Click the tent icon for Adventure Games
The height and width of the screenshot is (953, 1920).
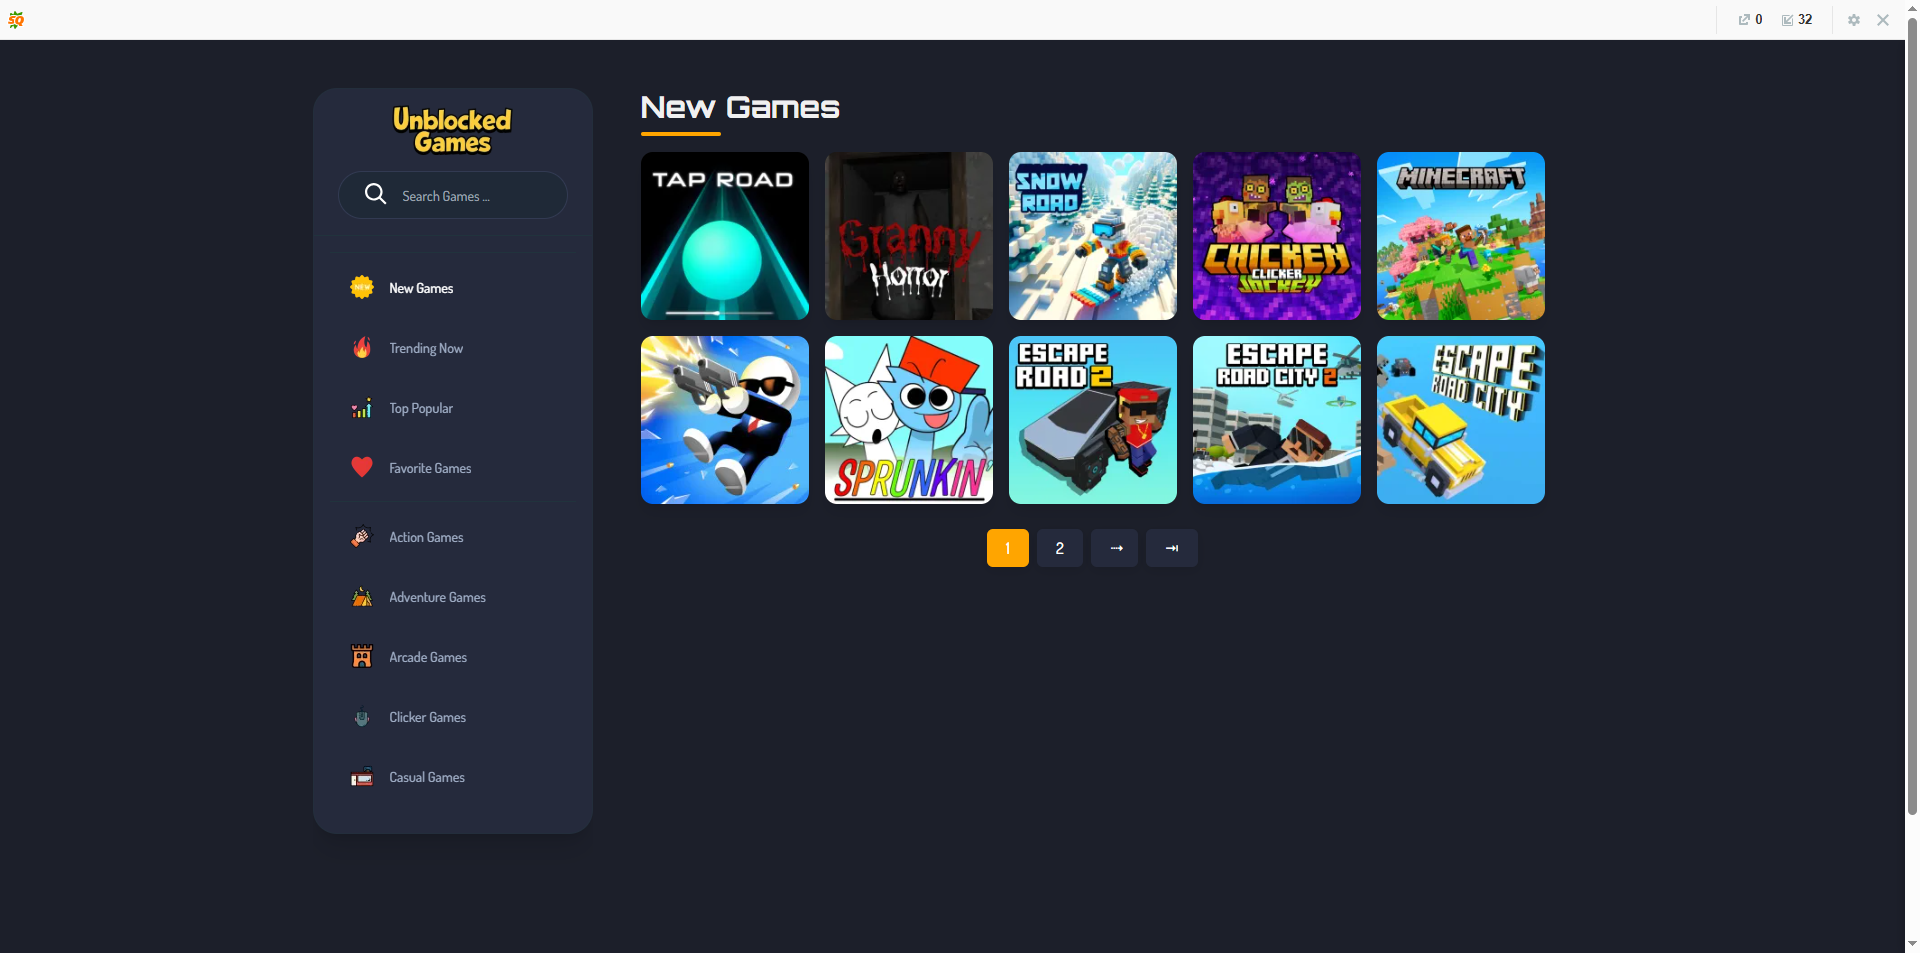pyautogui.click(x=362, y=597)
